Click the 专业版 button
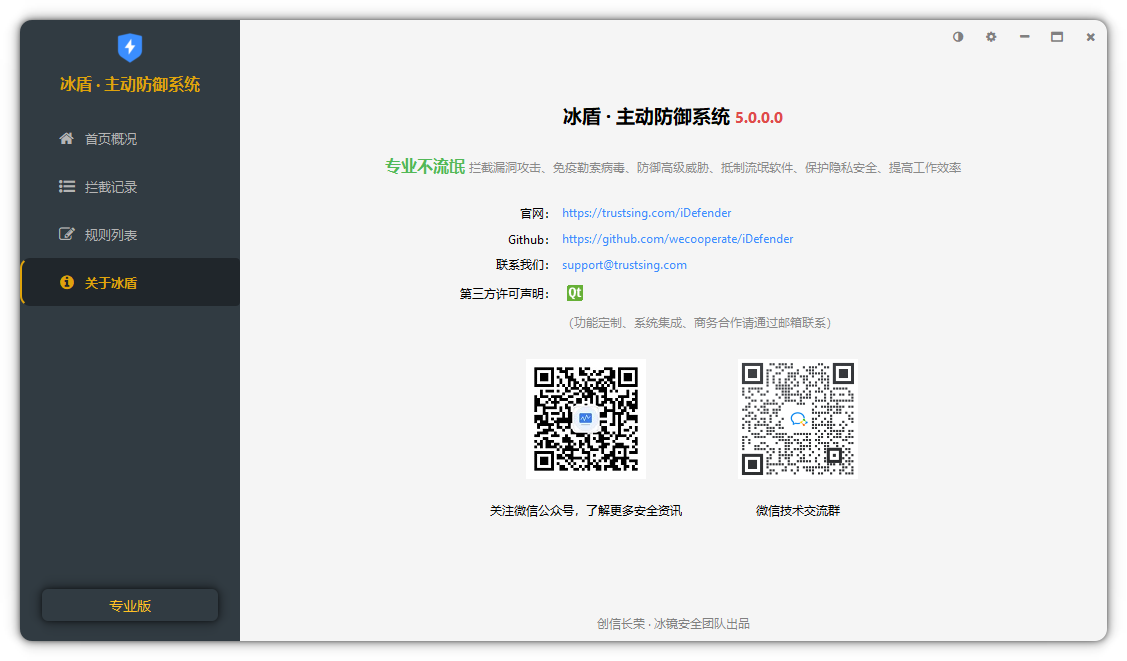Screen dimensions: 1127x661 tap(130, 605)
